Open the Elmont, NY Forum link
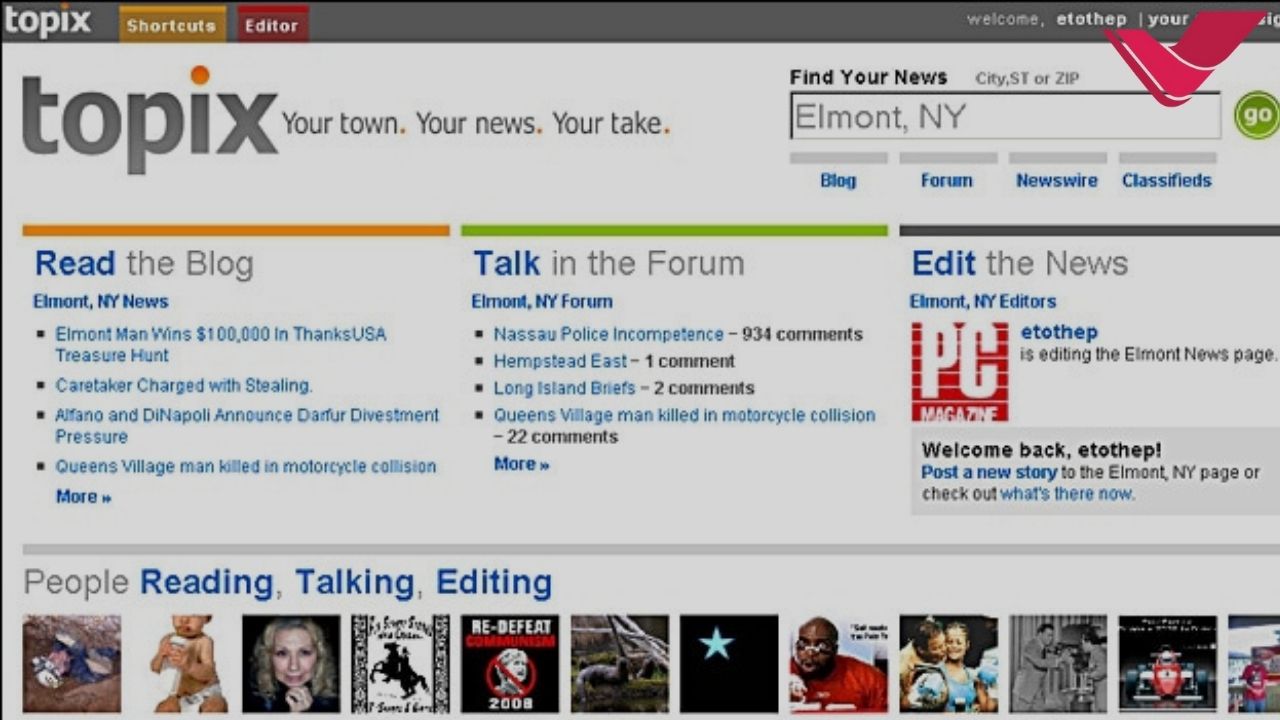Image resolution: width=1280 pixels, height=720 pixels. coord(541,301)
